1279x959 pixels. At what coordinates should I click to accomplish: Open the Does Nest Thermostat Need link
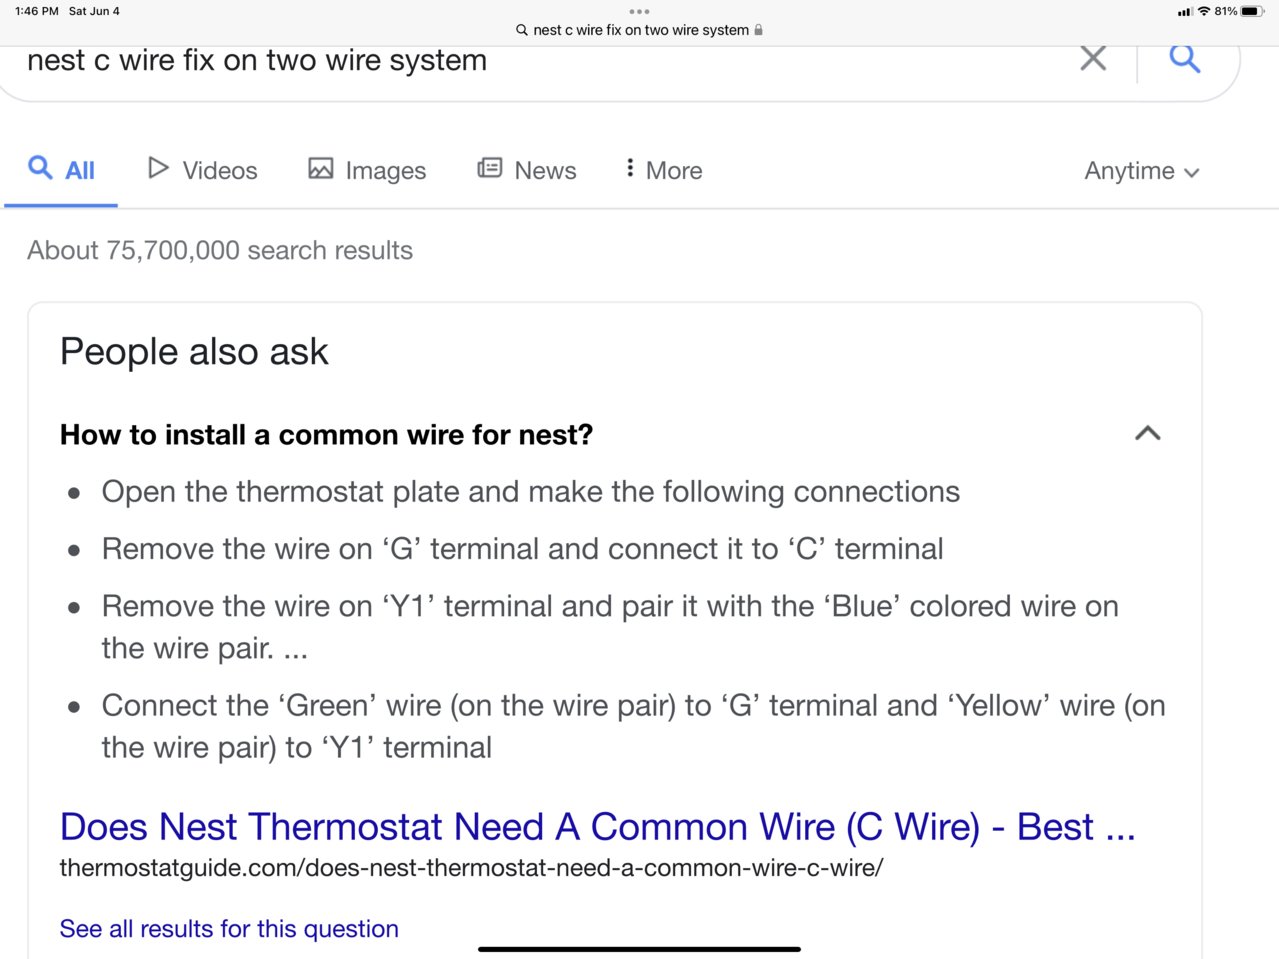point(597,827)
